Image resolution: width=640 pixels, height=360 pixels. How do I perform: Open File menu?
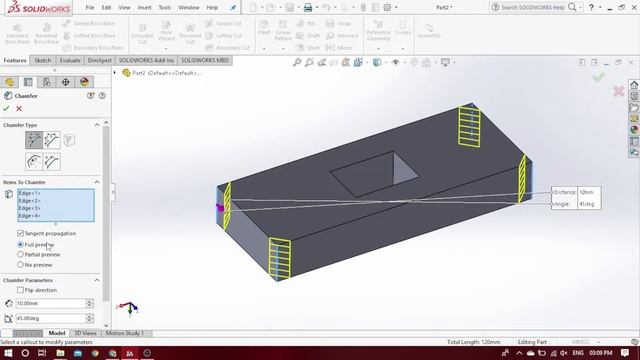(90, 7)
